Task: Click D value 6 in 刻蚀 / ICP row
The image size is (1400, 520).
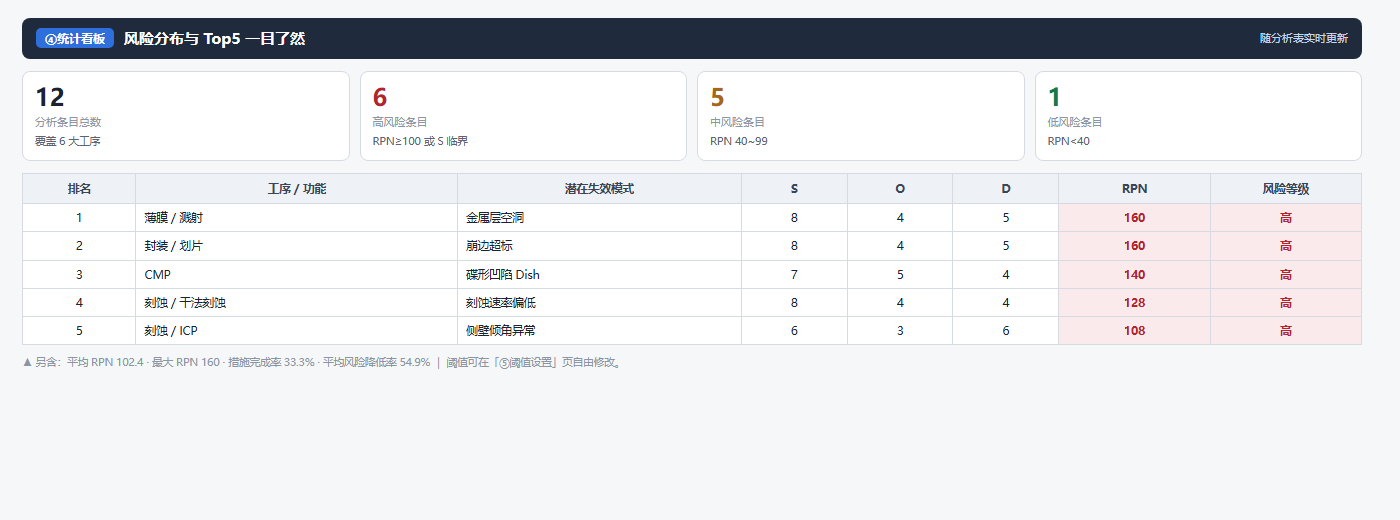Action: click(x=1006, y=330)
